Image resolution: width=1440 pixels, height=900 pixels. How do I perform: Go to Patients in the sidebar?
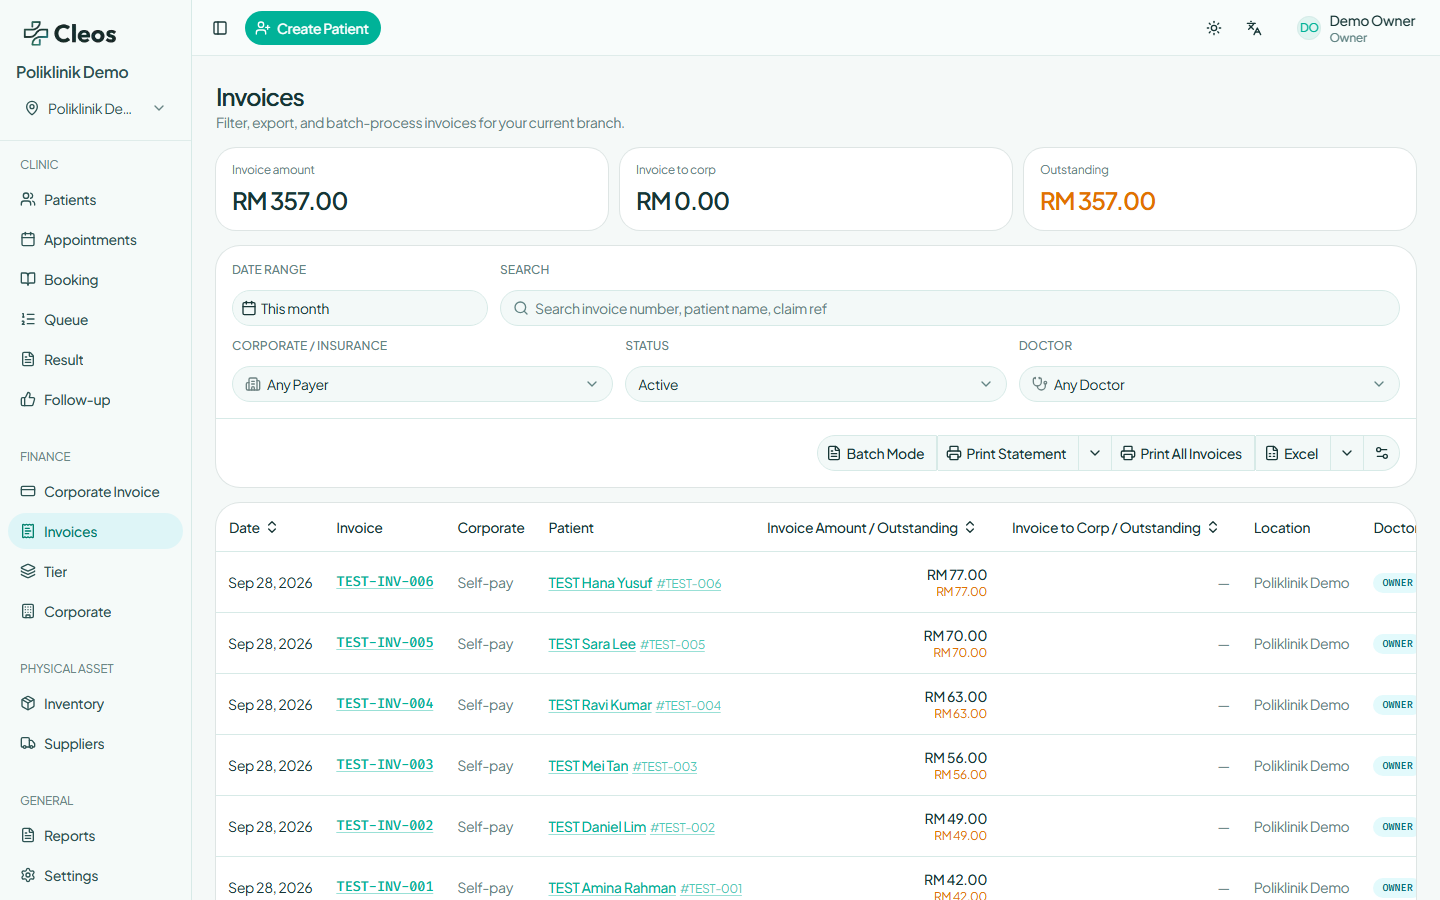95,200
